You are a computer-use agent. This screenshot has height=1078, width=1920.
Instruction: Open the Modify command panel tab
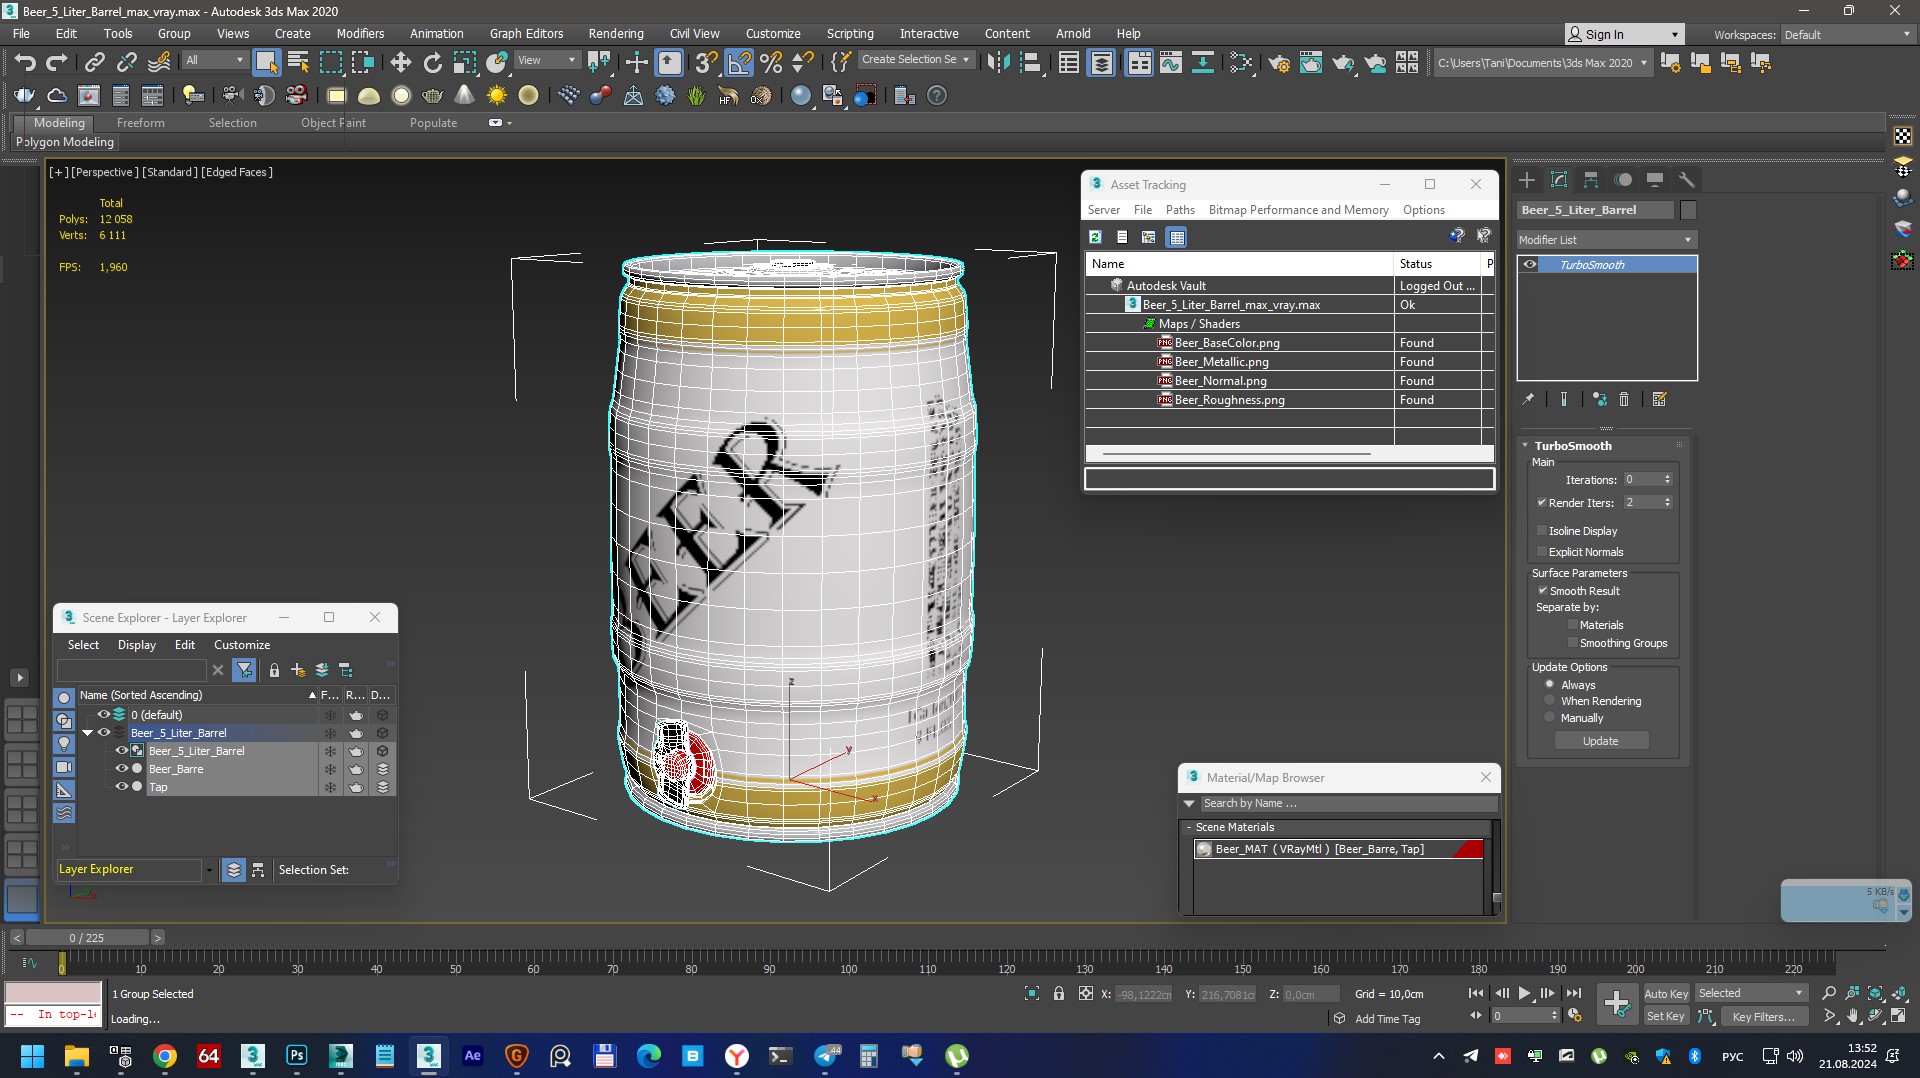point(1559,180)
